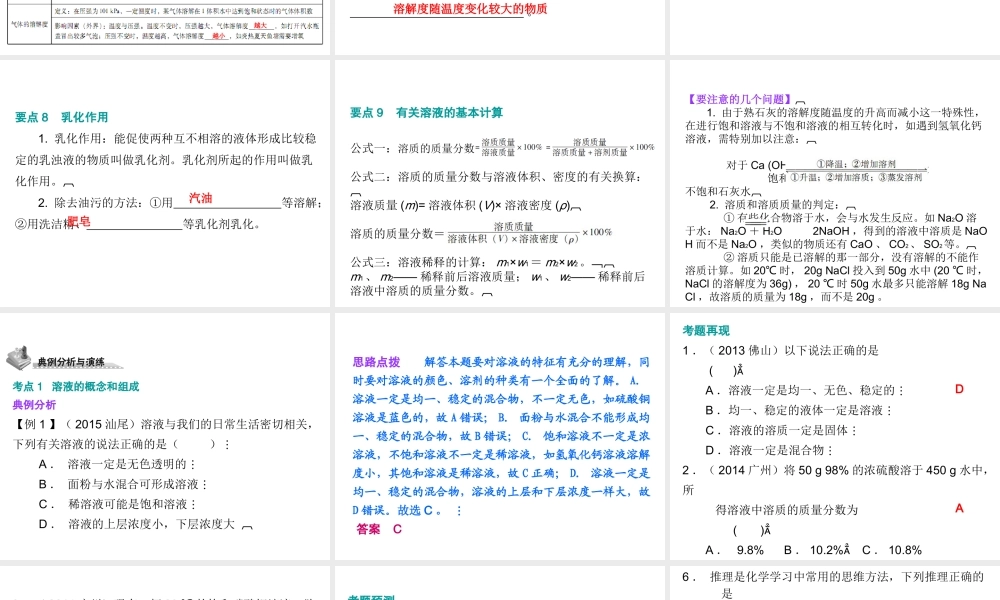The width and height of the screenshot is (1000, 600).
Task: Click the heading 【要注意的几个问题】
Action: click(740, 99)
